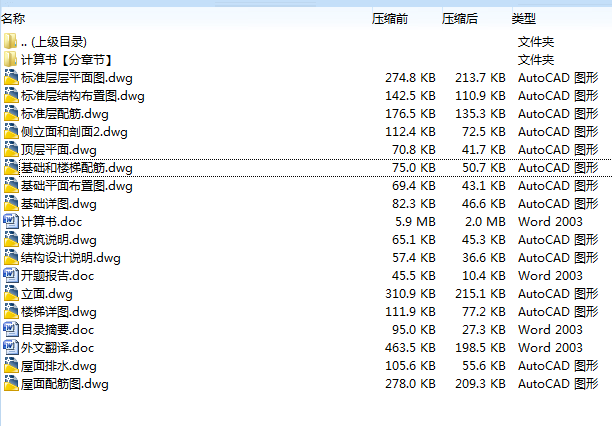Viewport: 612px width, 426px height.
Task: Click file name 标准层层平面图.dwg
Action: point(77,78)
